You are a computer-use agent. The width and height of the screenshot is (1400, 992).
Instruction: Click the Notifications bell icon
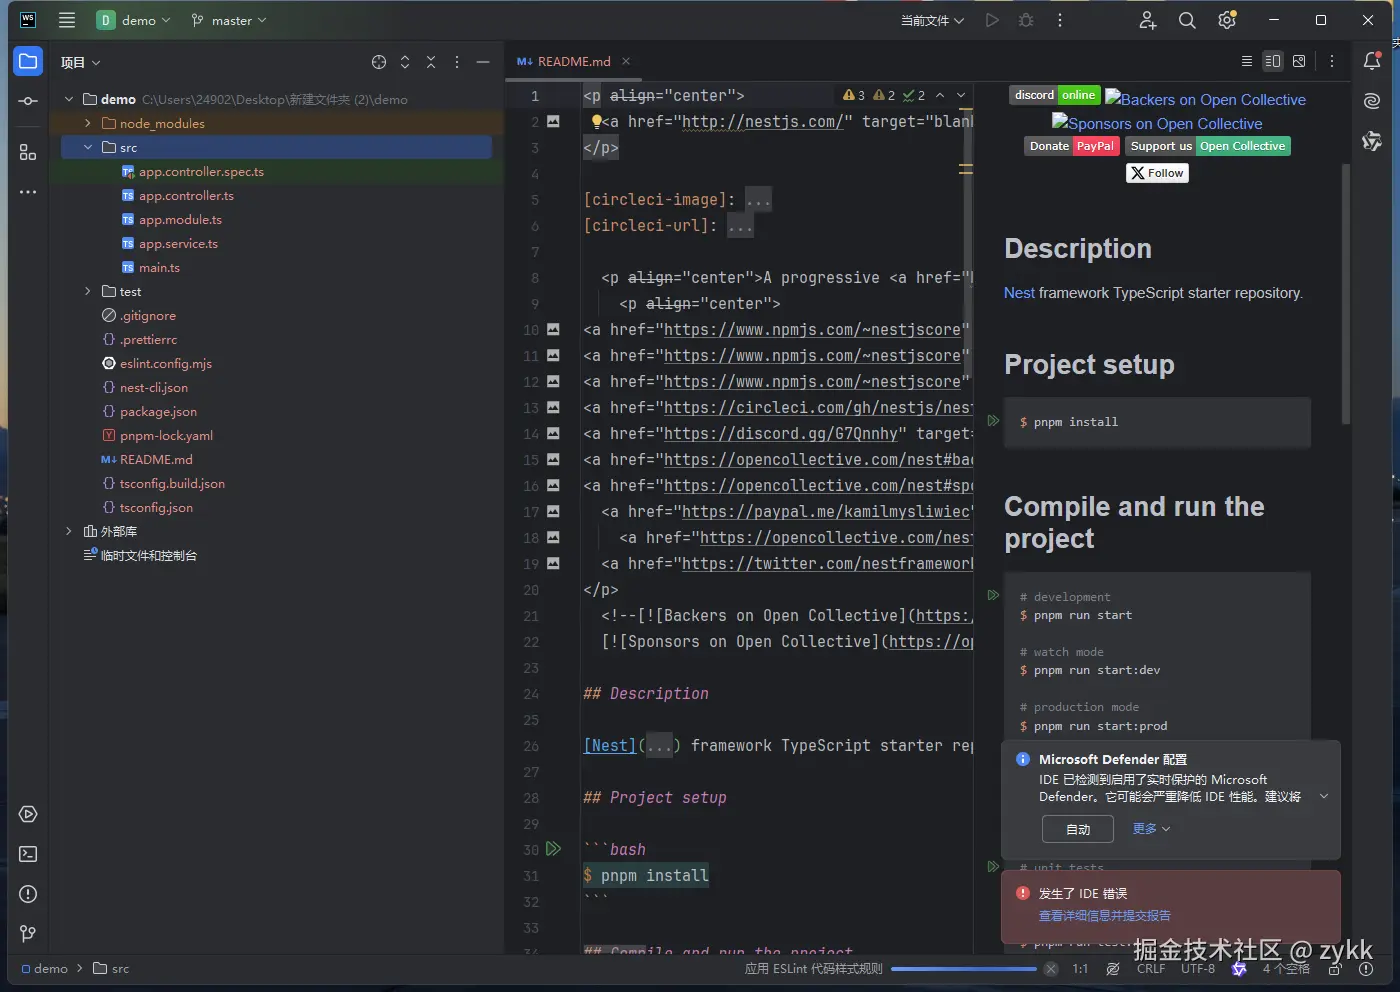(x=1372, y=61)
